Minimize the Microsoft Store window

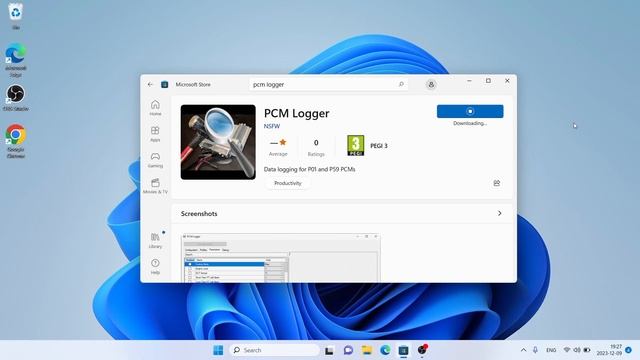(469, 81)
